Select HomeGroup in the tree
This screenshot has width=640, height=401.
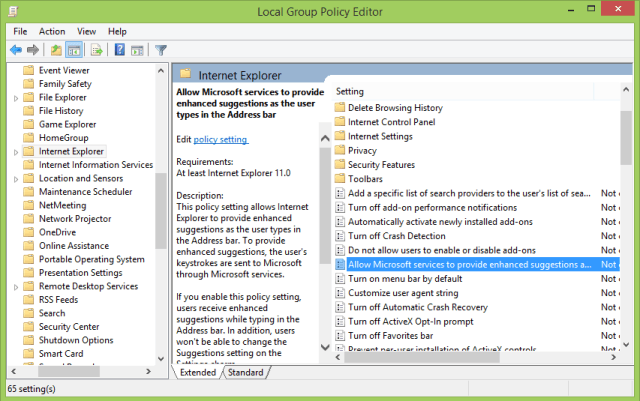64,138
